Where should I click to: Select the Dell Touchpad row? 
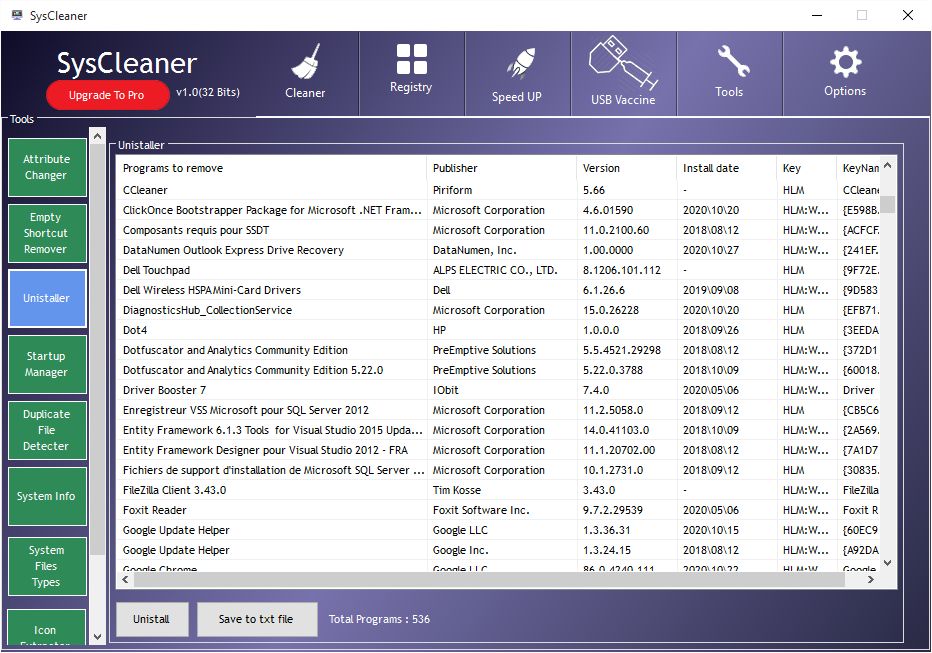coord(498,270)
